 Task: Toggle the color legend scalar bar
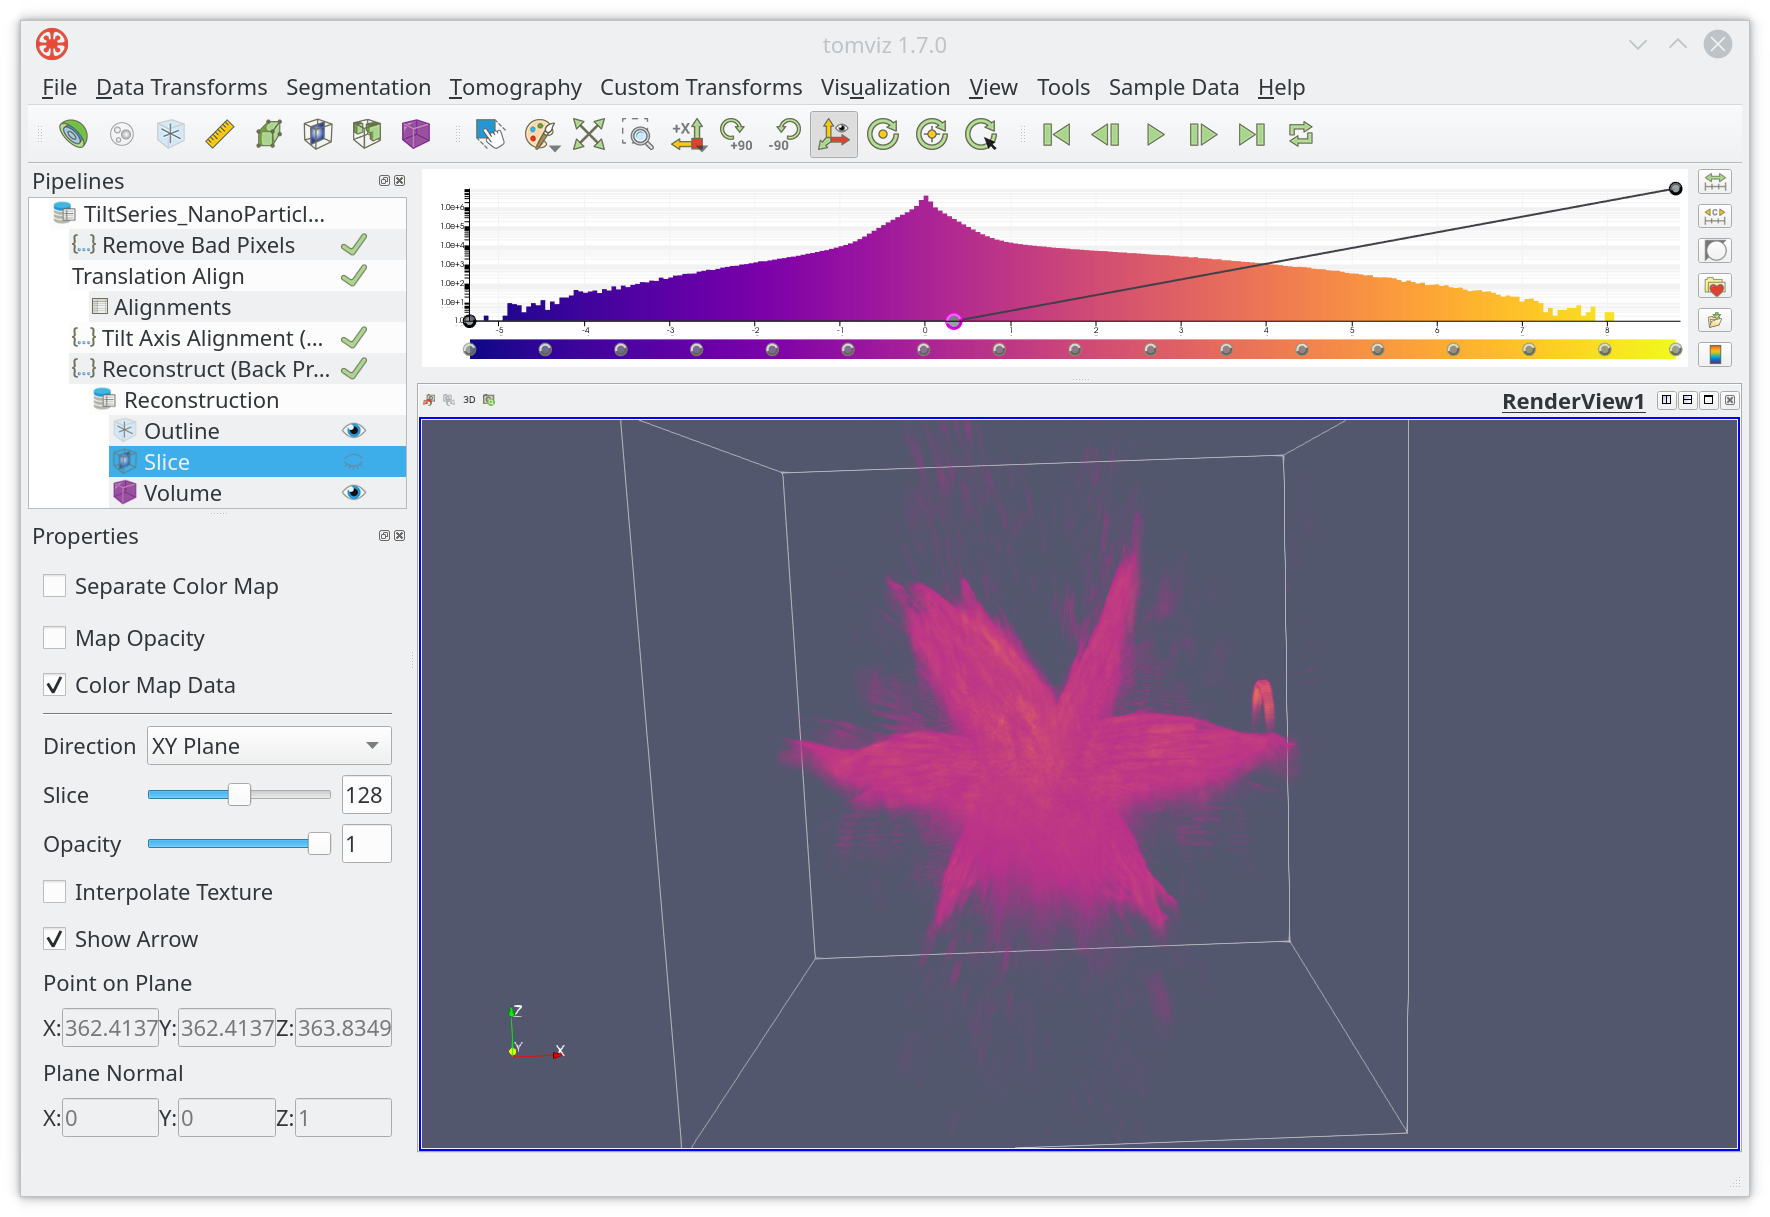[1715, 354]
